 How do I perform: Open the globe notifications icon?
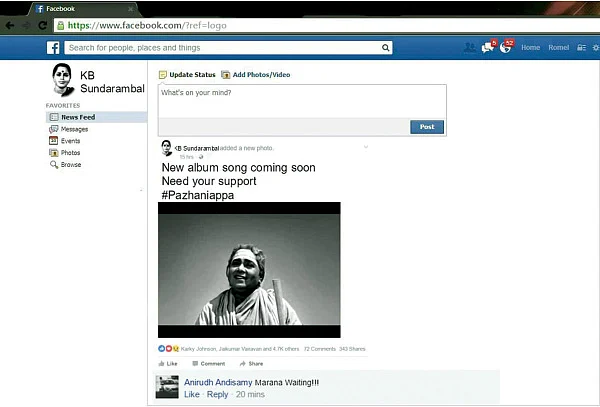[x=505, y=47]
